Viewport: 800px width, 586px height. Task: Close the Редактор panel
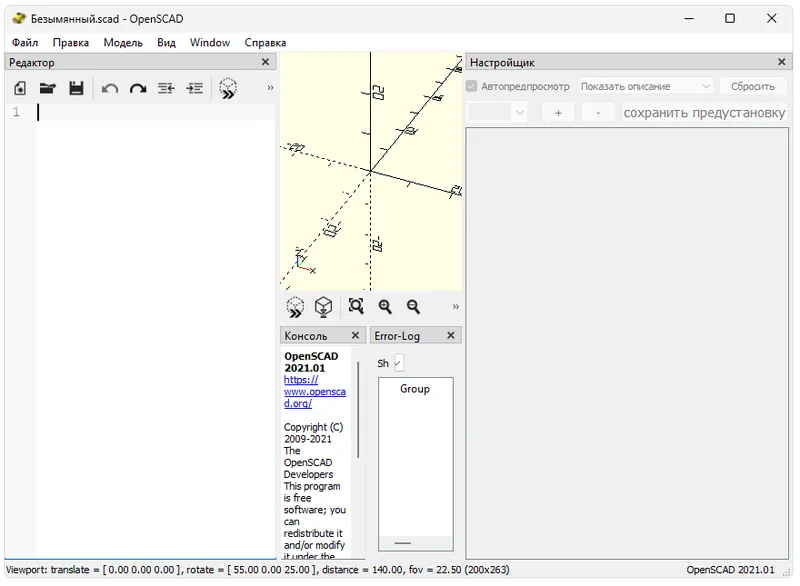[x=265, y=62]
